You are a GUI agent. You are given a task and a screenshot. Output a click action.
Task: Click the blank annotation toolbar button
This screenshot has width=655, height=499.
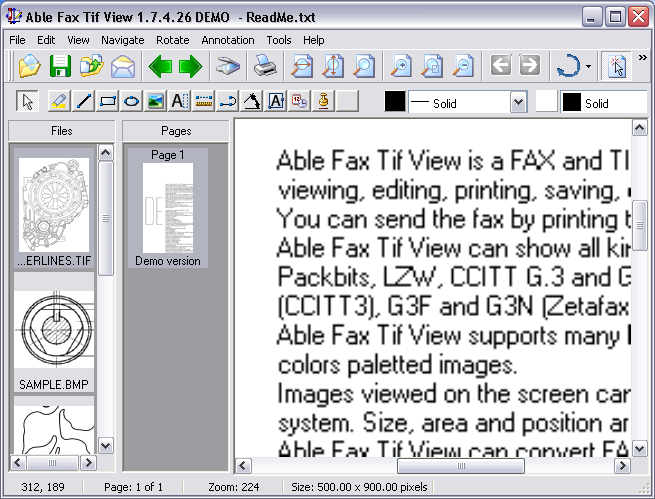[348, 101]
